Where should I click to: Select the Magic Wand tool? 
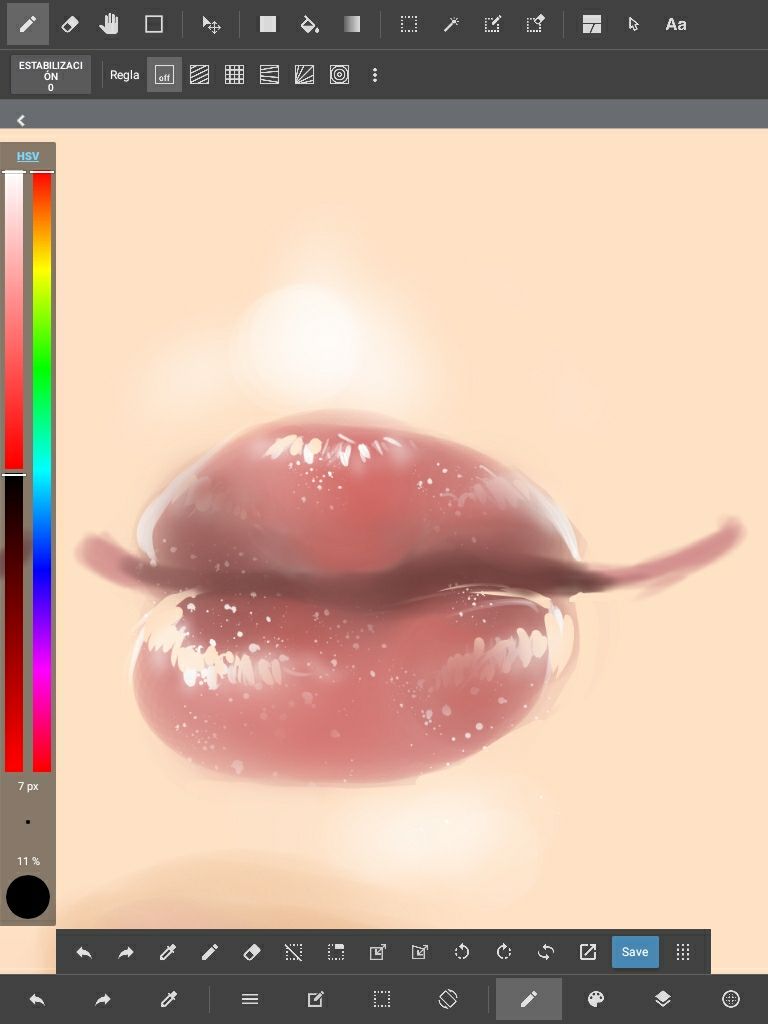[451, 24]
